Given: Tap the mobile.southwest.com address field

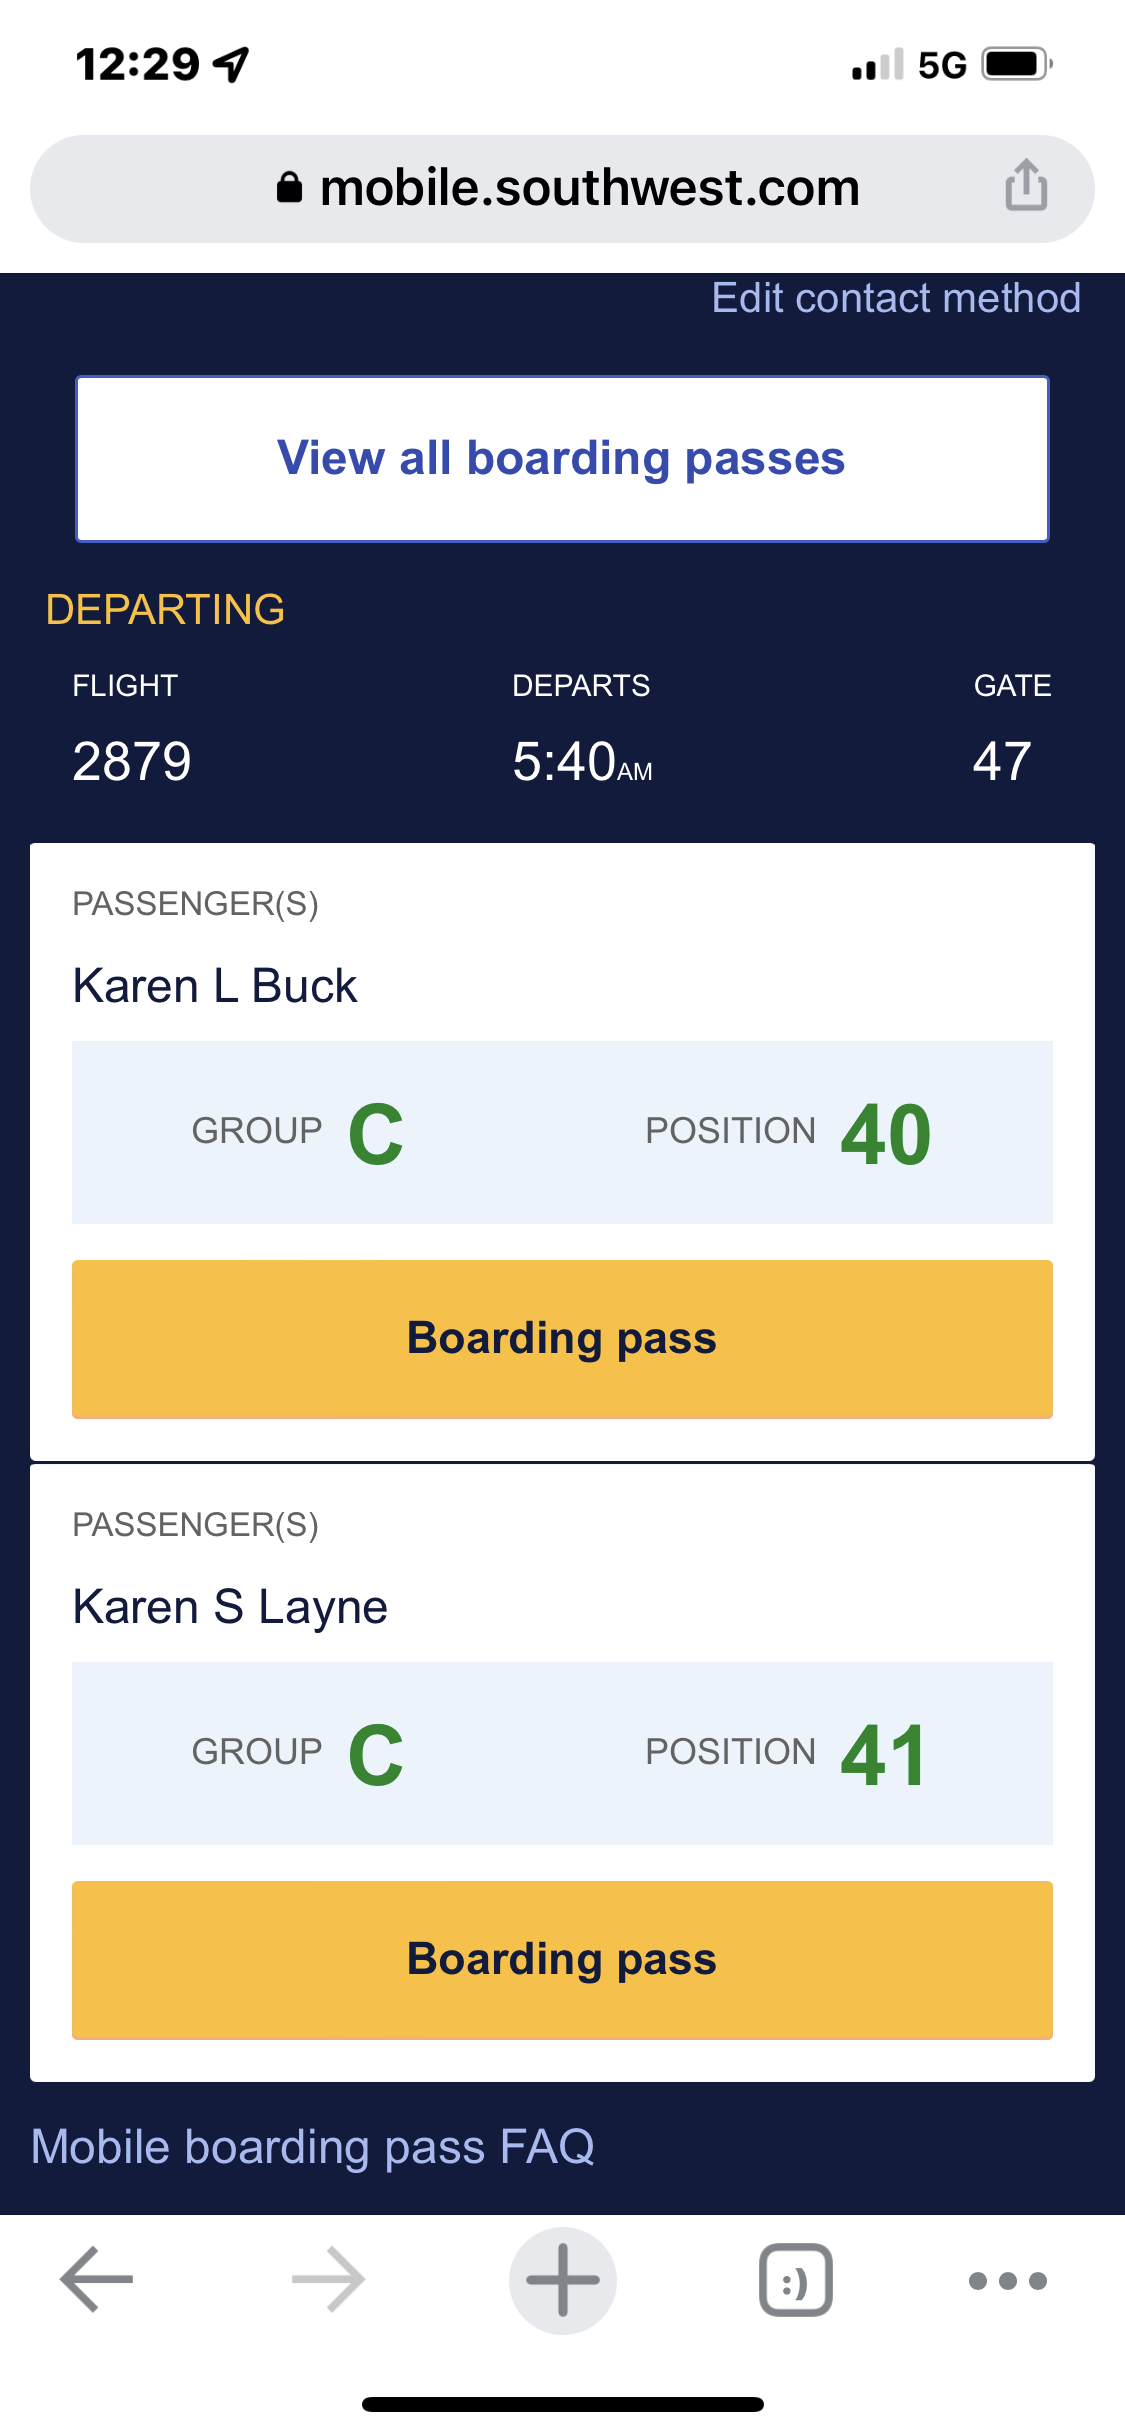Looking at the screenshot, I should click(x=589, y=188).
